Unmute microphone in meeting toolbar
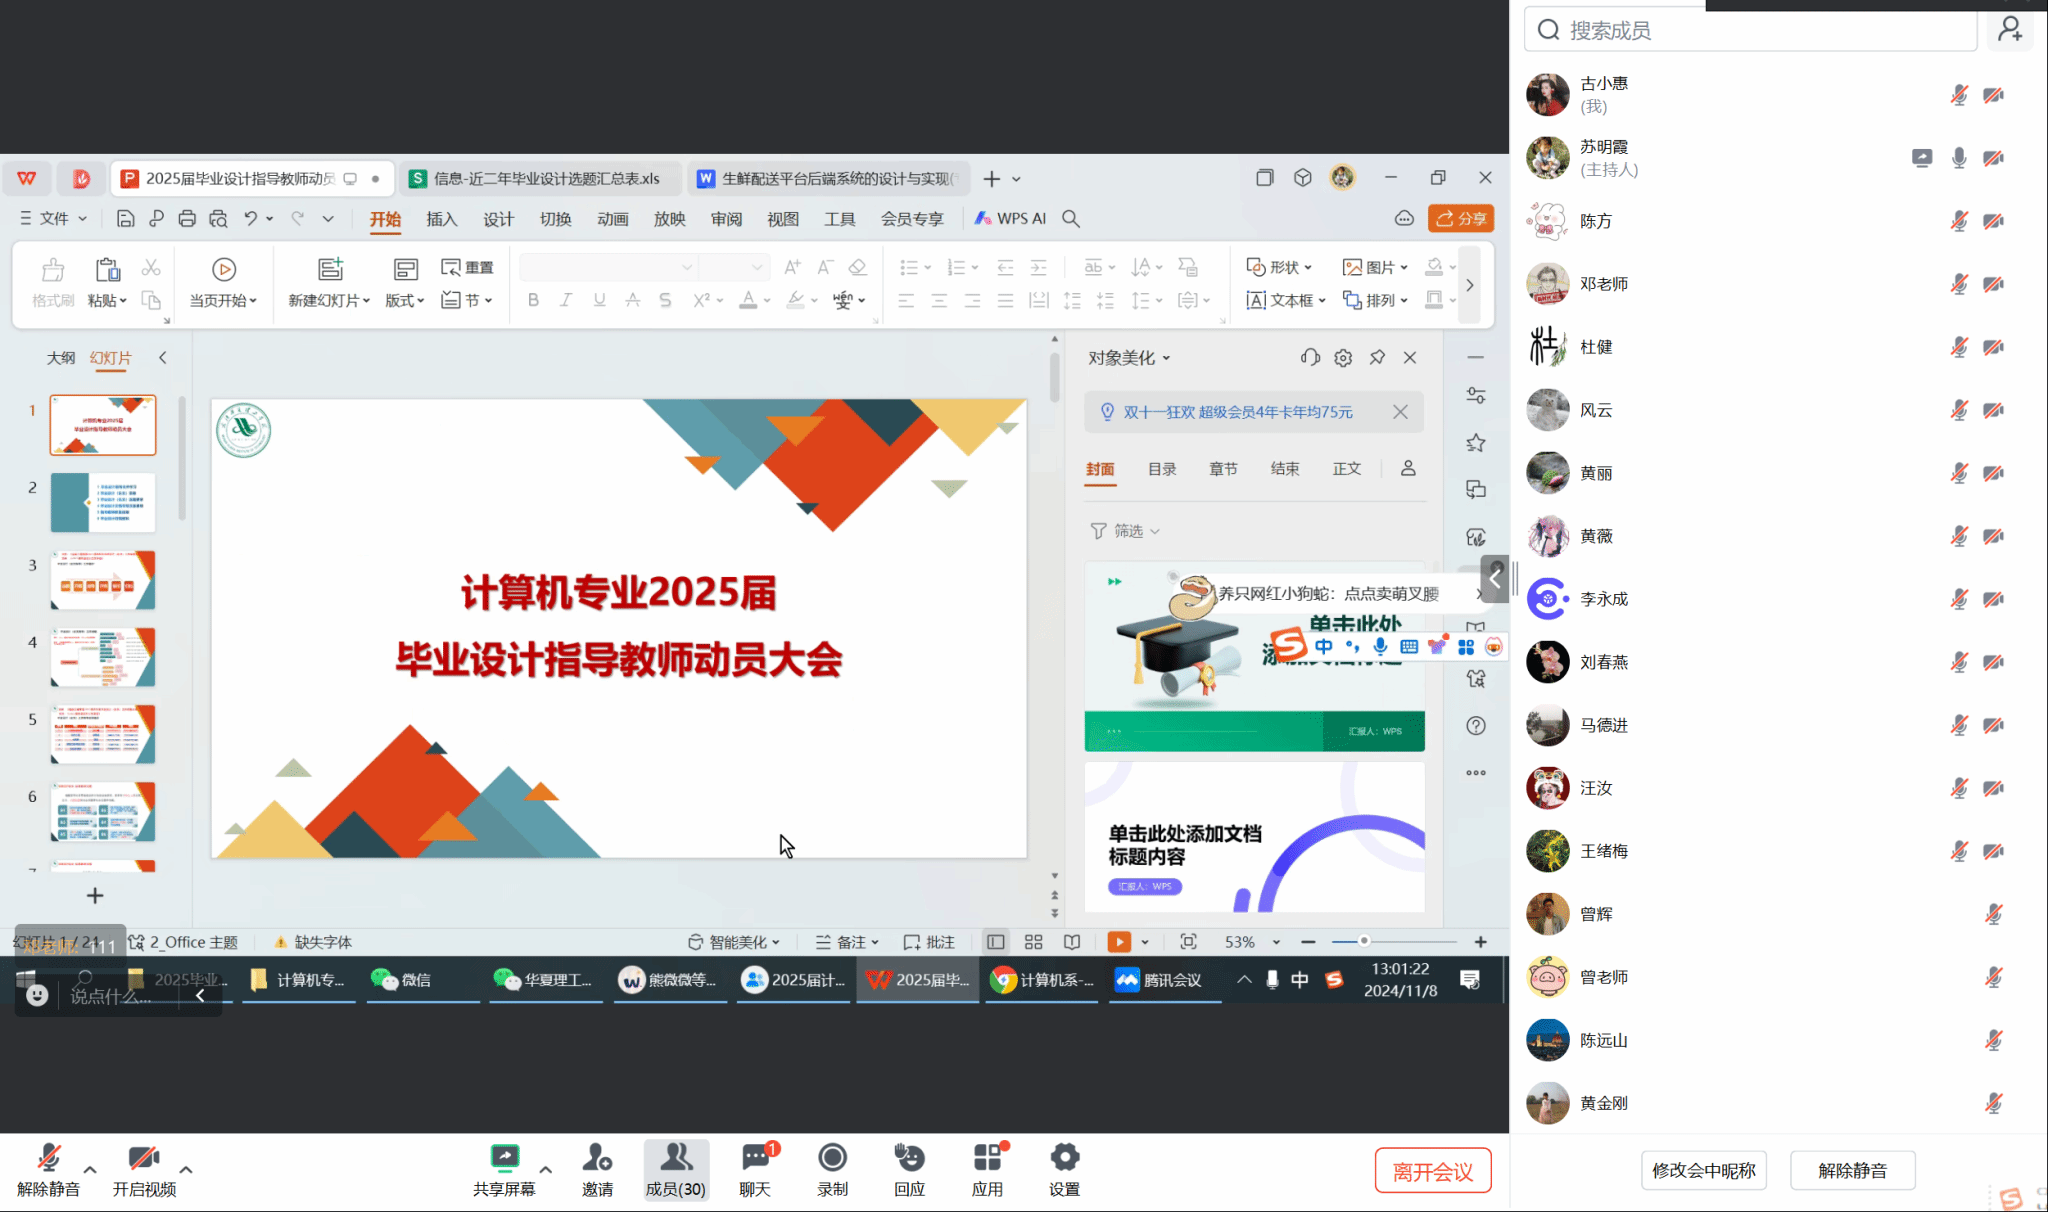Screen dimensions: 2048x1212 [48, 1159]
